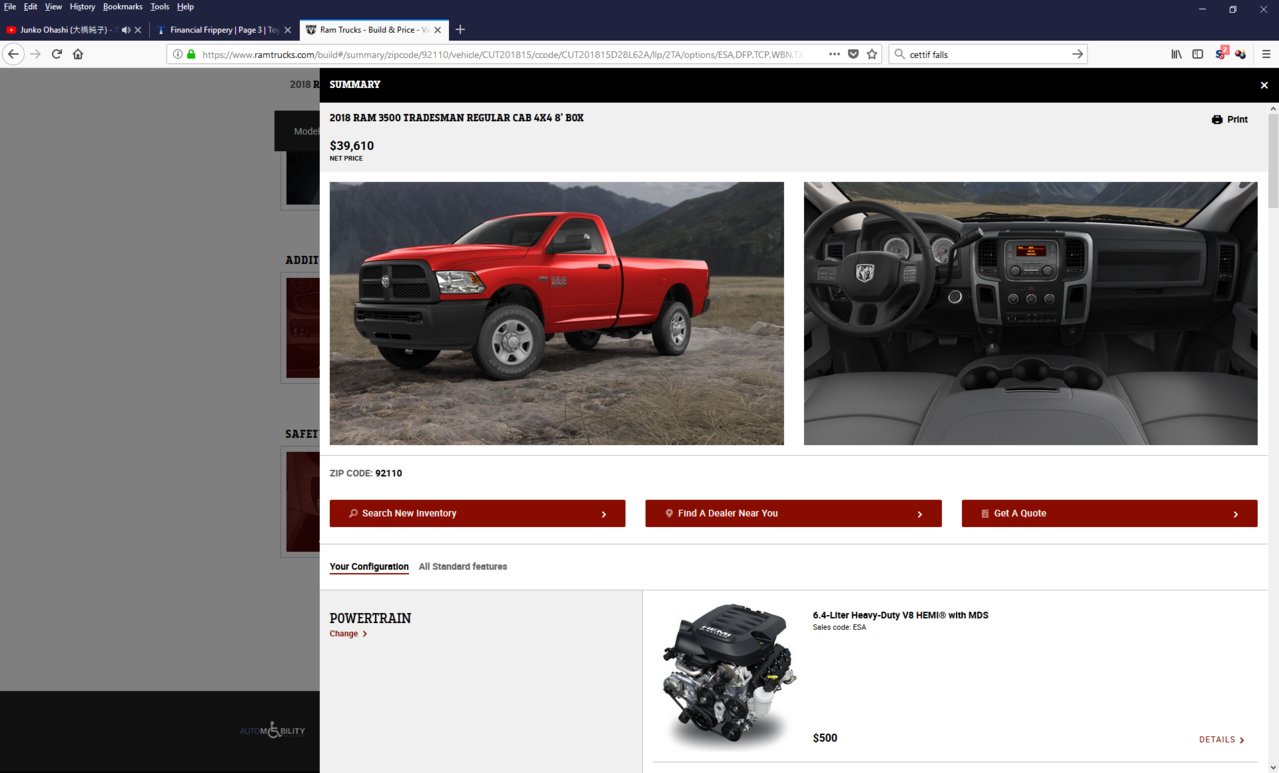Viewport: 1279px width, 773px height.
Task: Mute the Junko Ohashi tab audio
Action: coord(126,30)
